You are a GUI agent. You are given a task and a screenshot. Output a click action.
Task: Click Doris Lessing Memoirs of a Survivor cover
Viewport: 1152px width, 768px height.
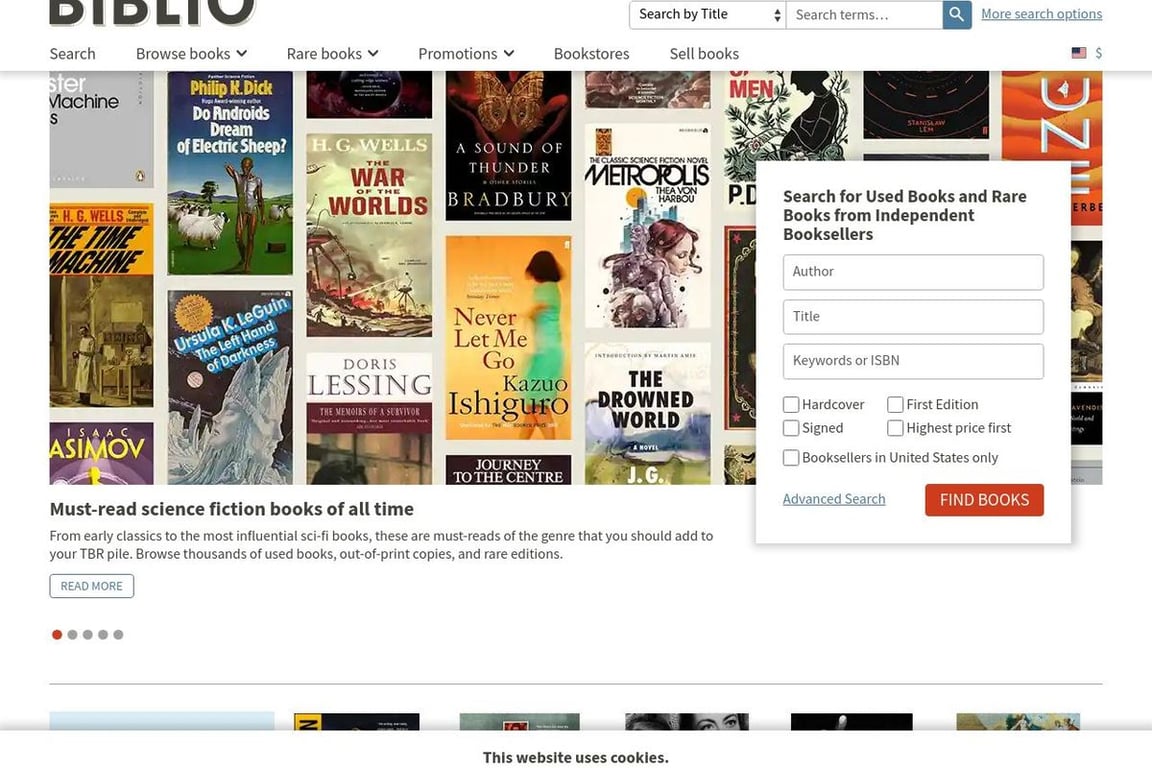[x=369, y=418]
